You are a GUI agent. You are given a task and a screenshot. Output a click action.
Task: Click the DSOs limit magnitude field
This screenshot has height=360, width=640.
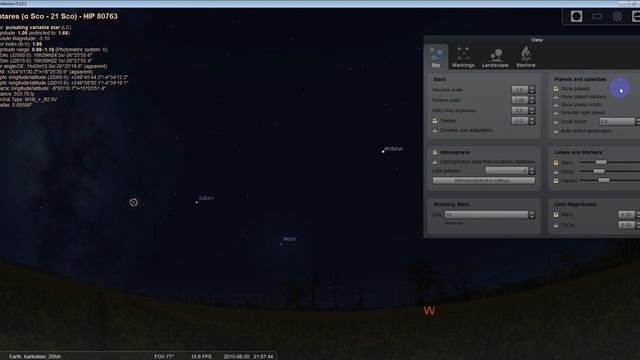click(x=627, y=225)
